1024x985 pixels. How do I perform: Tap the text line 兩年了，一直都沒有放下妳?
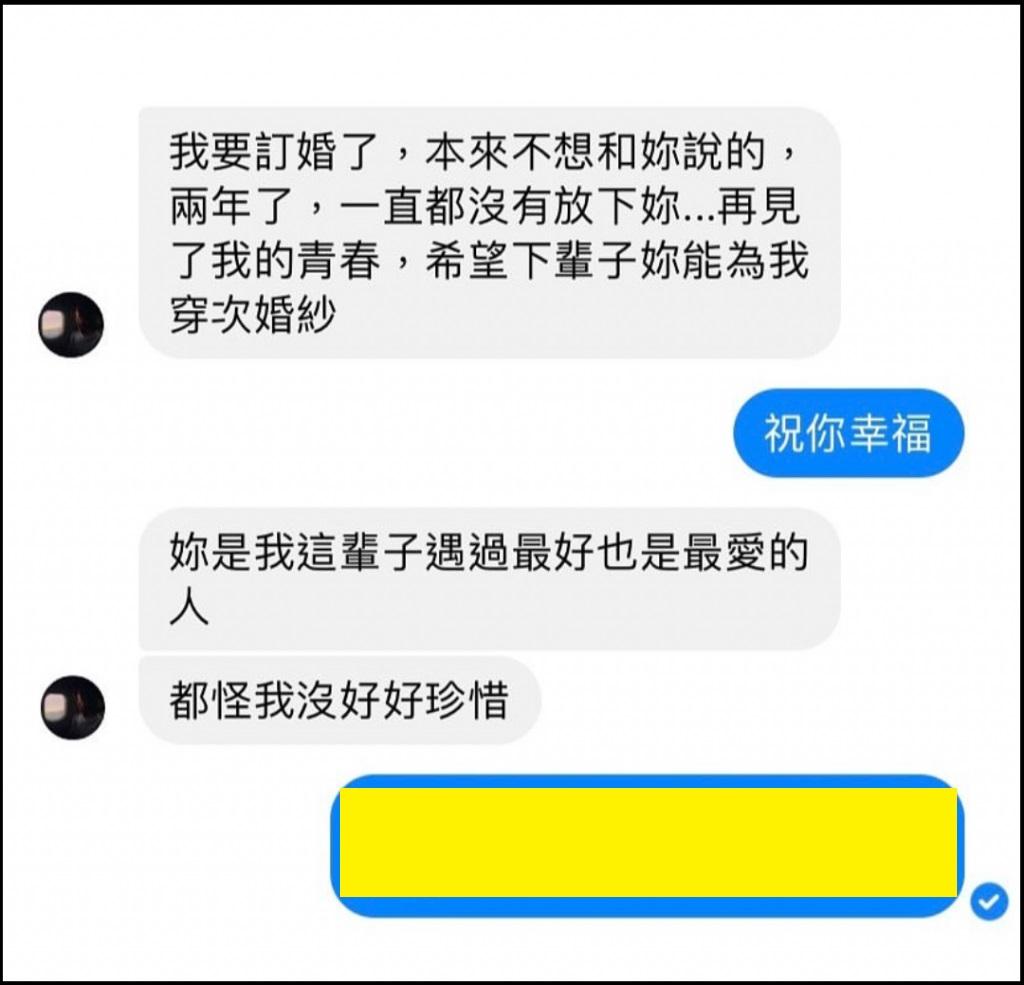(425, 206)
